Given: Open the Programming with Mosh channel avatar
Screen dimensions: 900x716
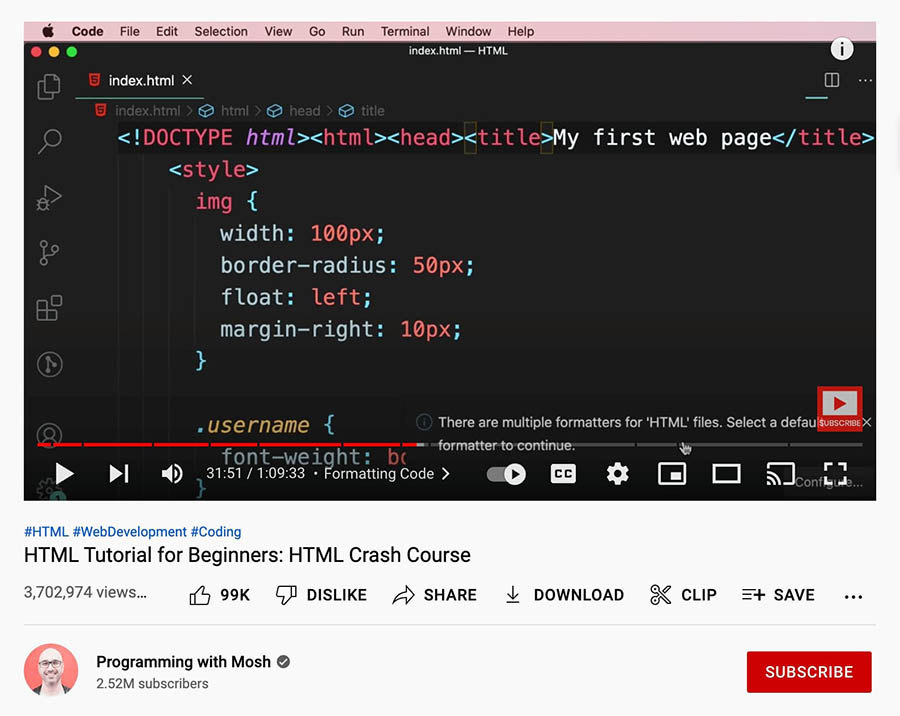Looking at the screenshot, I should 51,671.
